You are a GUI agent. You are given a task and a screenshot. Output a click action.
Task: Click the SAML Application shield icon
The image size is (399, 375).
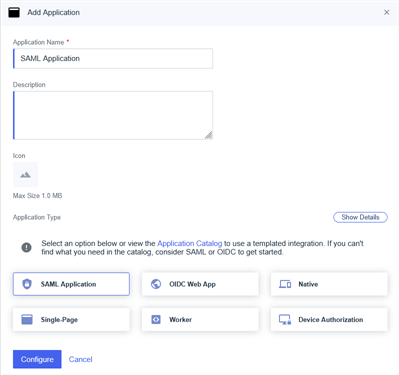coord(27,284)
